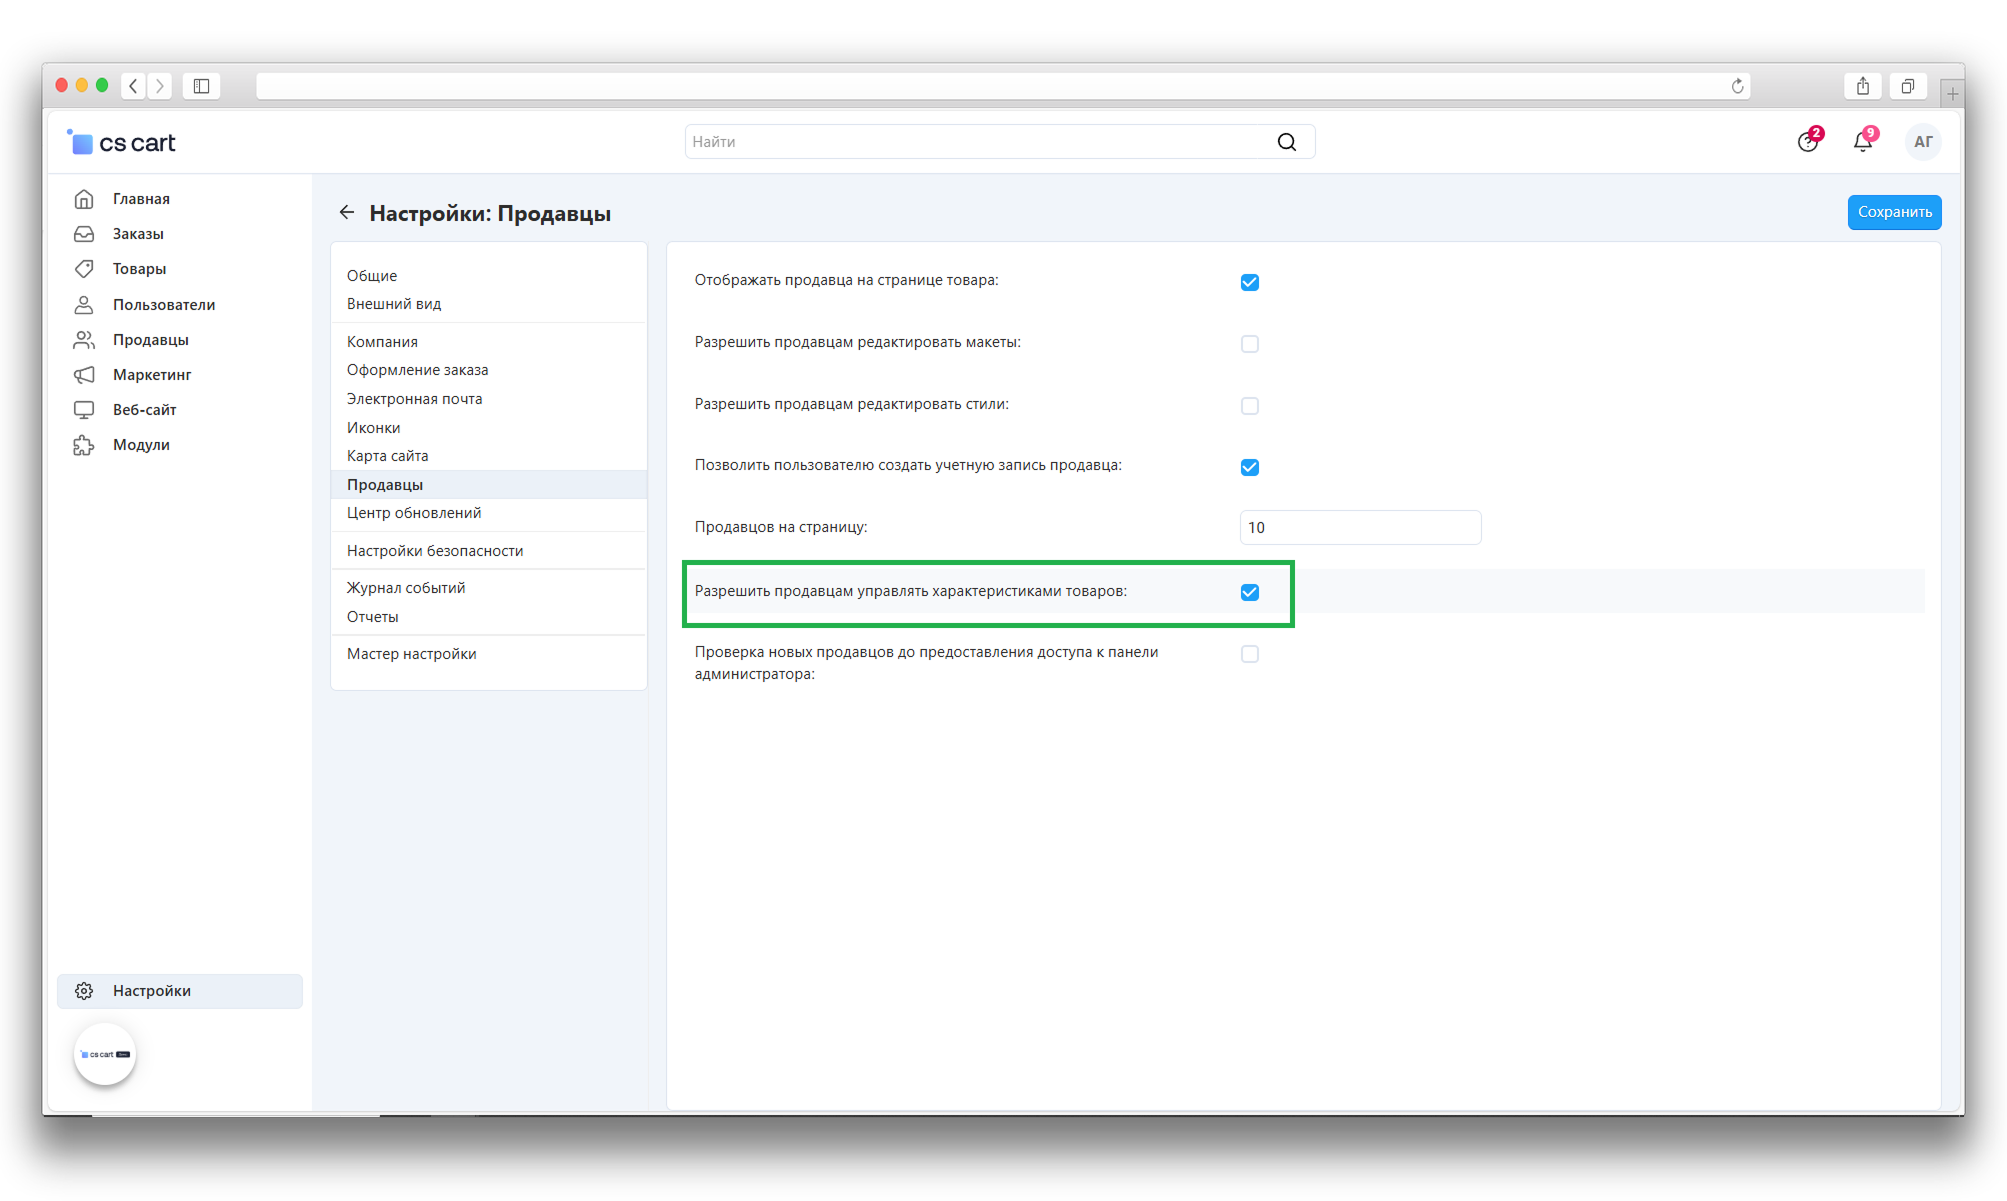Click the search magnifier icon
The height and width of the screenshot is (1201, 2007).
(1286, 142)
